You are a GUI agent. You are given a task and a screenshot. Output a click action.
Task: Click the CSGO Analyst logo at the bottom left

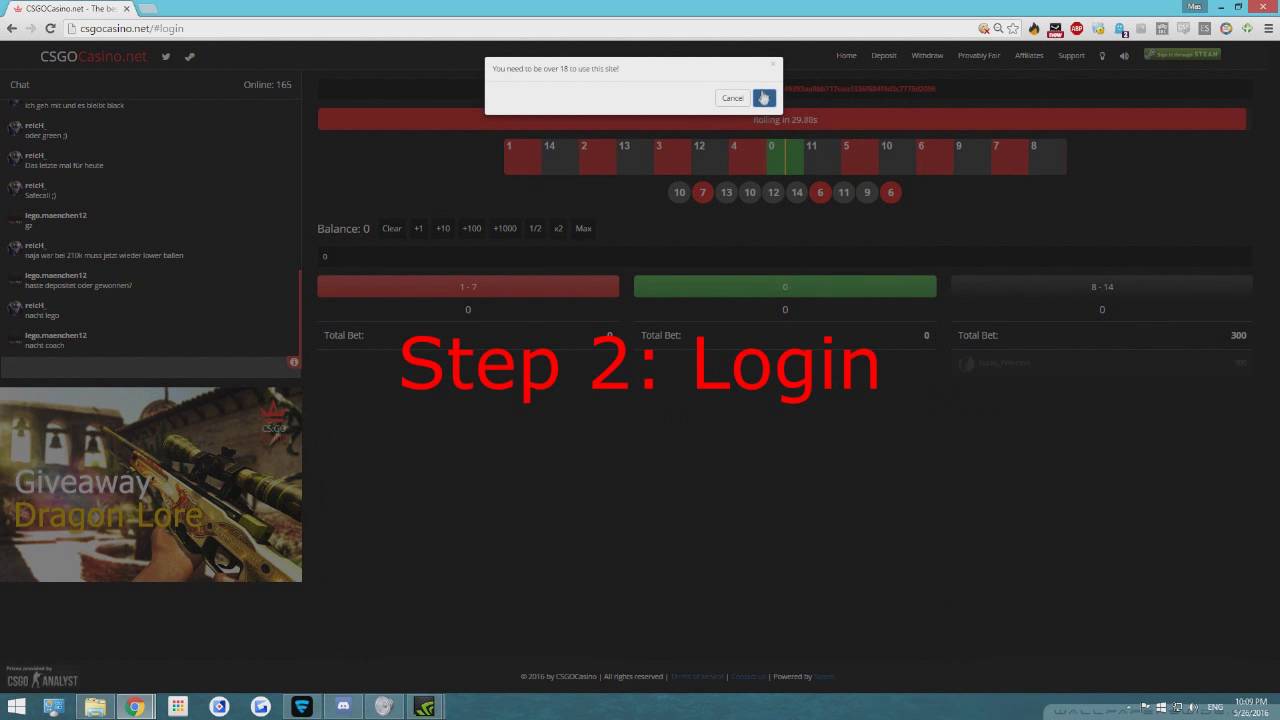tap(42, 678)
